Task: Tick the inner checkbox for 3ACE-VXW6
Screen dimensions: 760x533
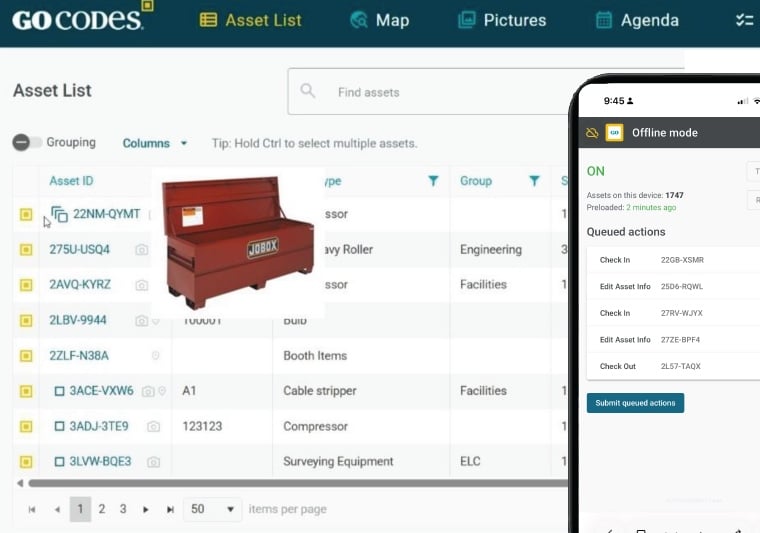Action: click(x=59, y=391)
